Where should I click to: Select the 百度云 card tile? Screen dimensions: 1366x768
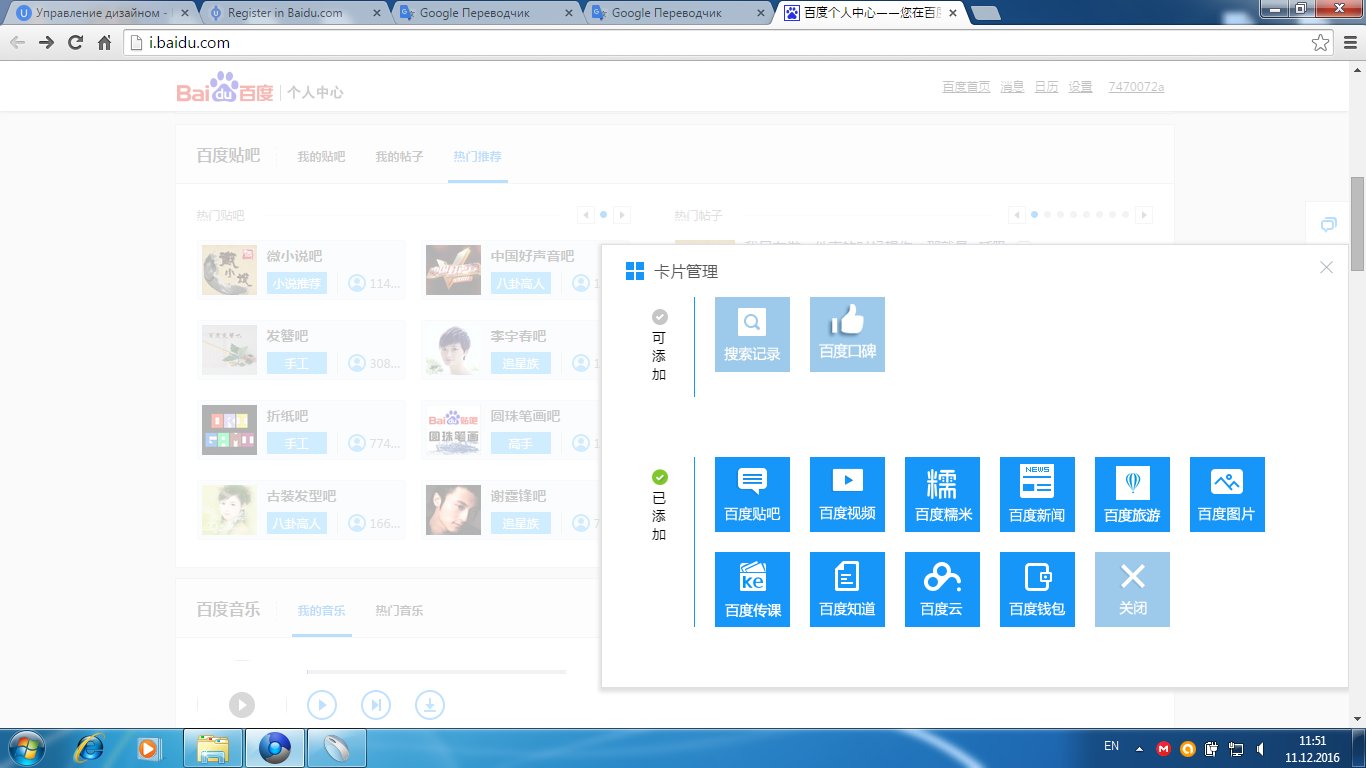pyautogui.click(x=942, y=589)
